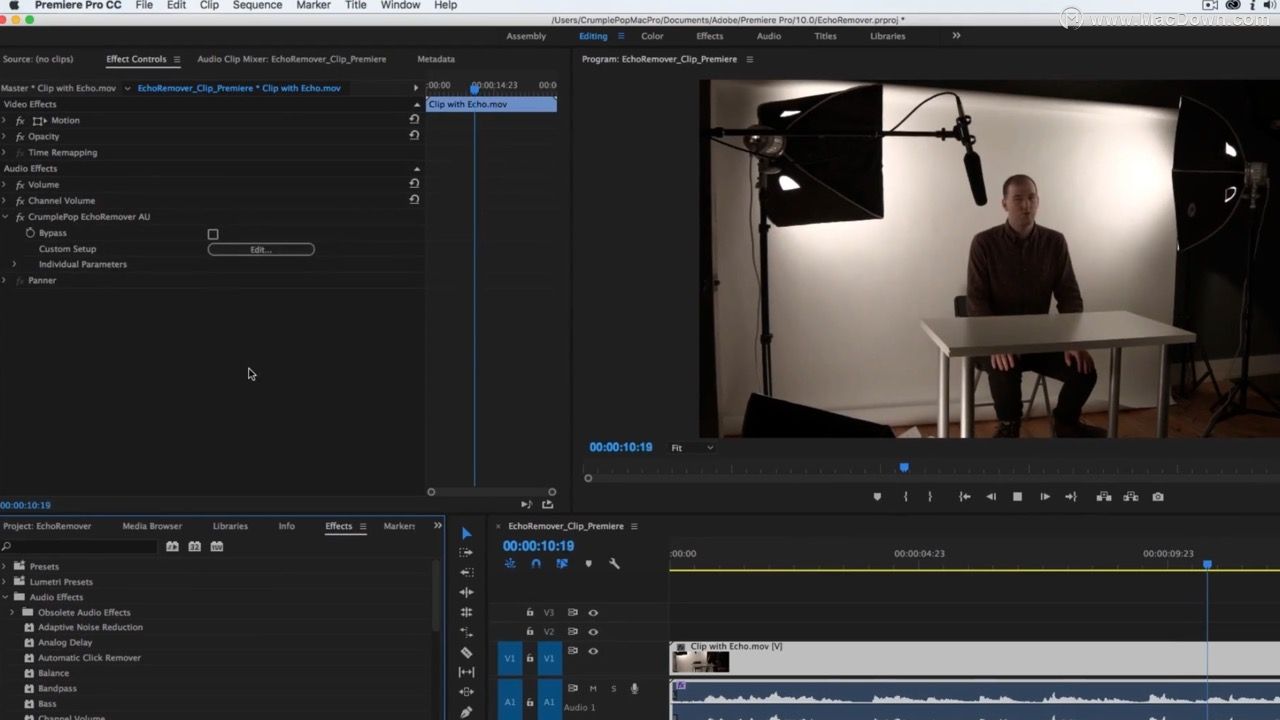This screenshot has width=1280, height=720.
Task: Toggle Snap magnet in timeline
Action: [x=536, y=564]
